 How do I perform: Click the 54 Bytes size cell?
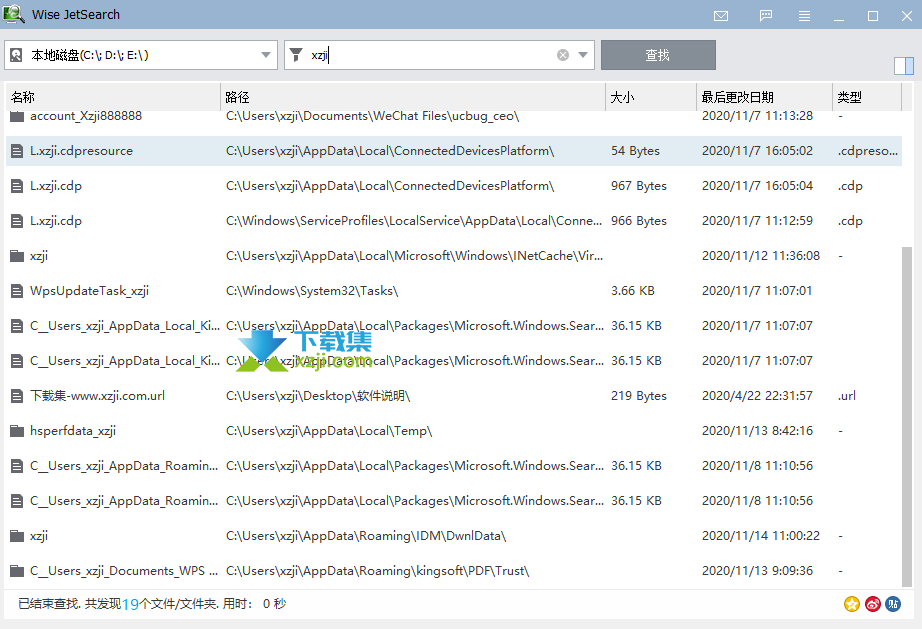pyautogui.click(x=635, y=151)
